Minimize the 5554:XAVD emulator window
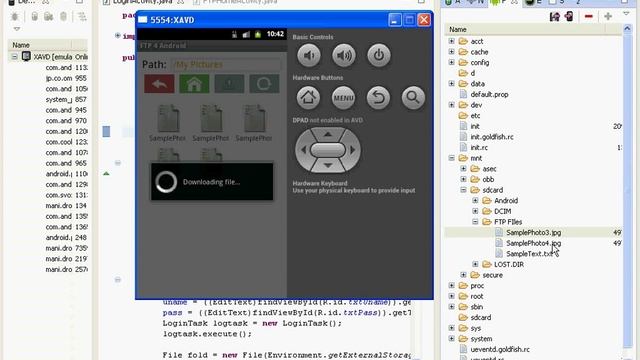Screen dimensions: 640x360 coord(395,20)
